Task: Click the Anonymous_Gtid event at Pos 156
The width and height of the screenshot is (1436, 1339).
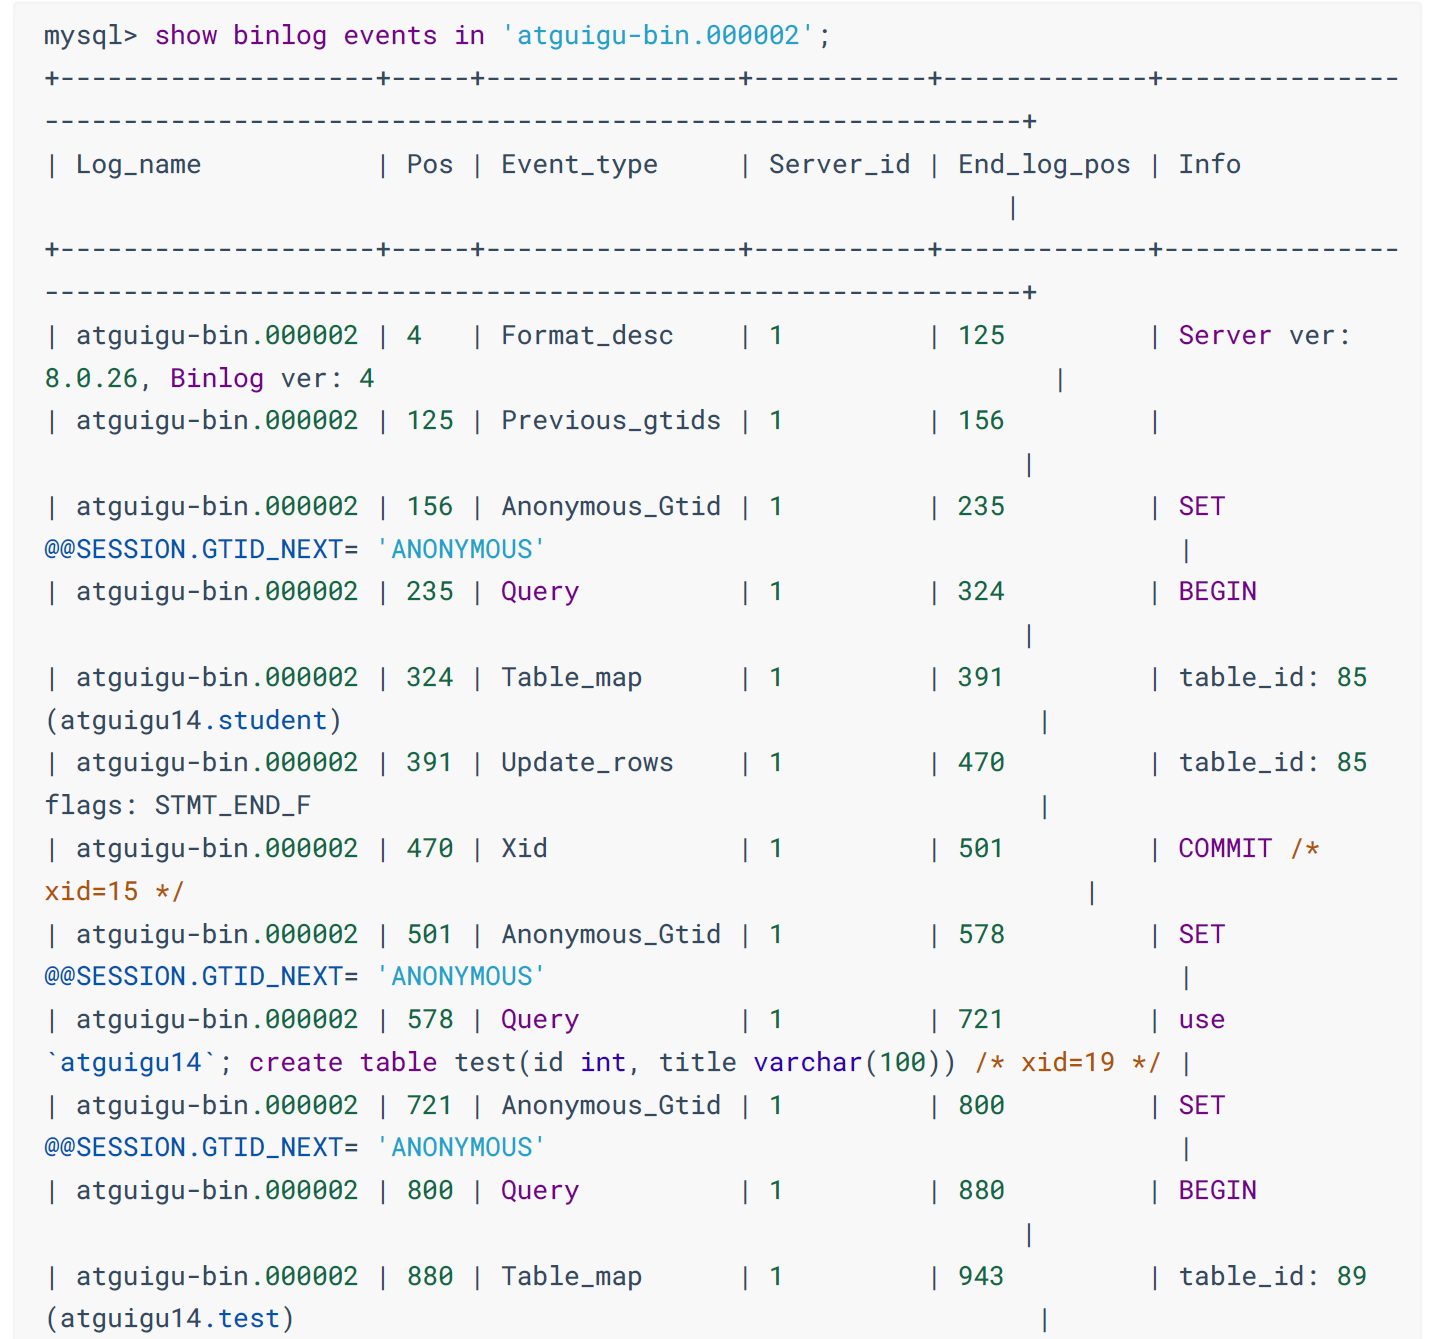Action: click(x=611, y=507)
